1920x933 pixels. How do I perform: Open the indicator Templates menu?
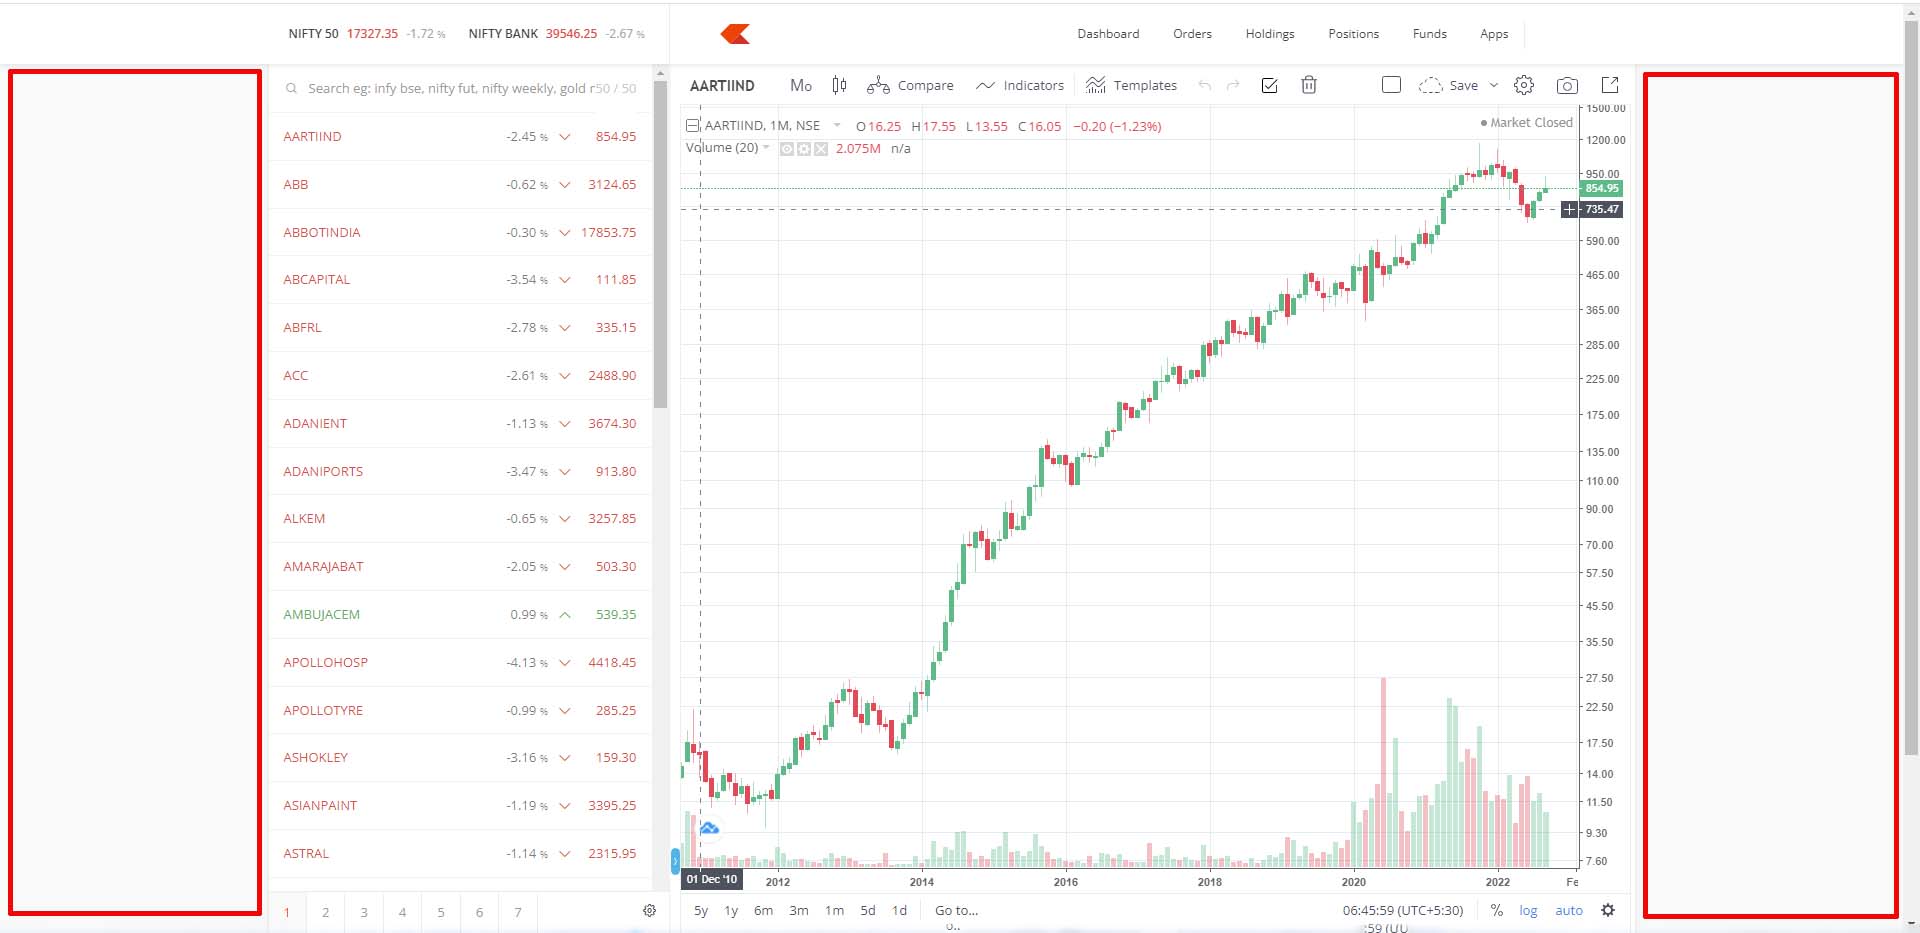click(1131, 85)
